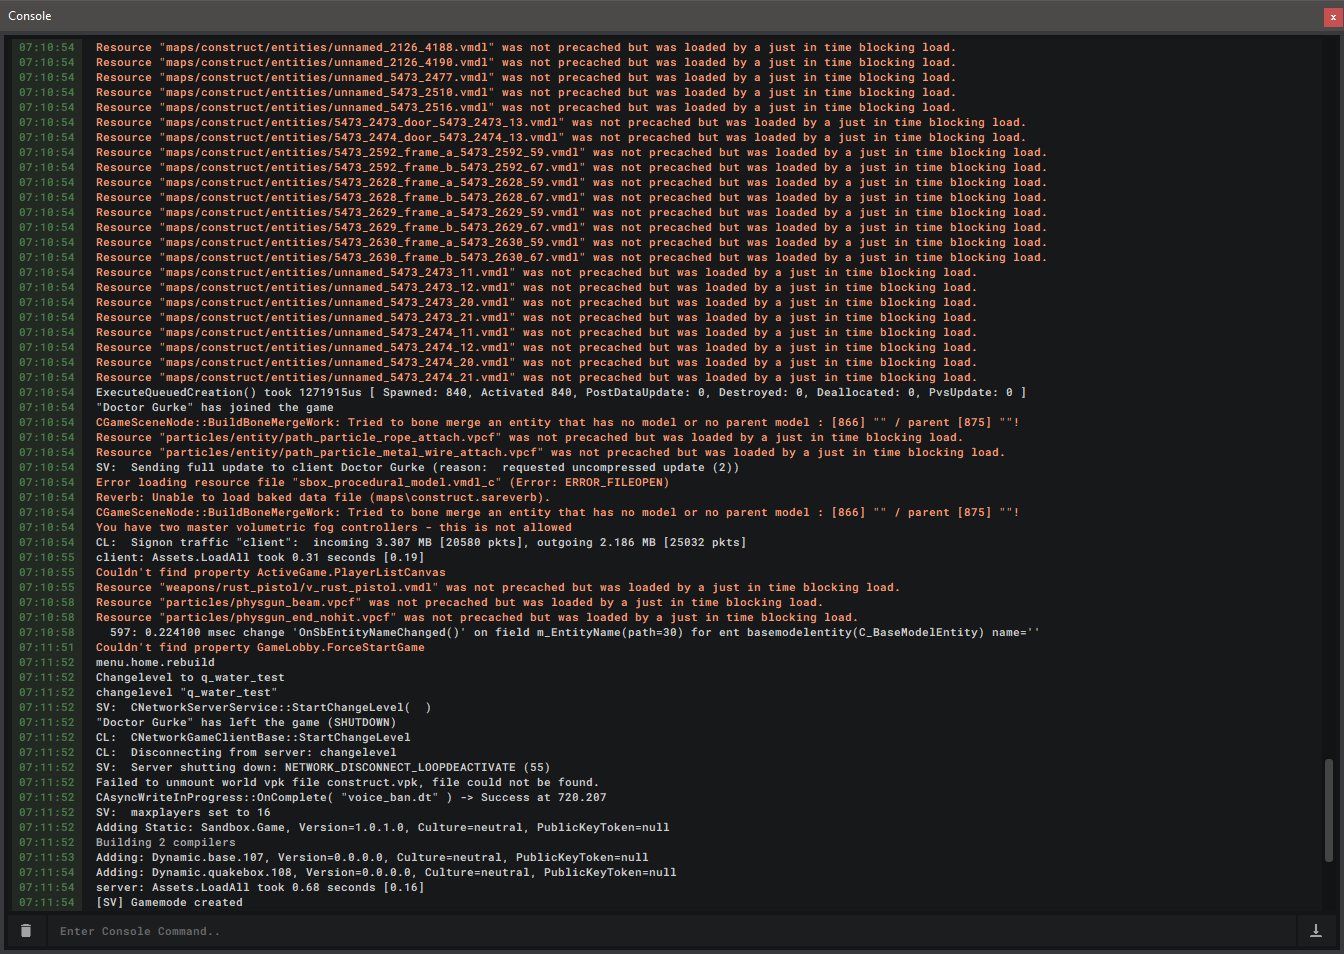Select 'Reverb: Unable to load baked data' line

(323, 497)
